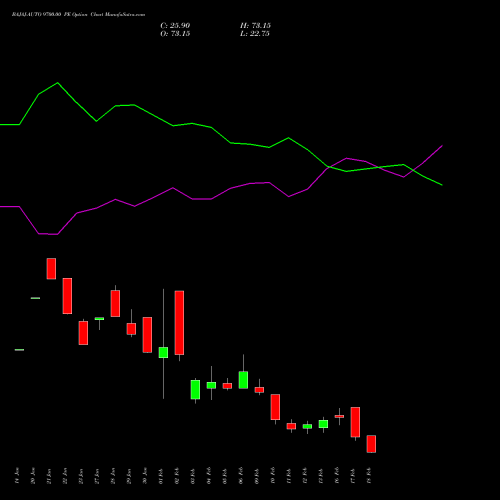Click the last red candlestick on the chart
The image size is (500, 500).
[371, 444]
